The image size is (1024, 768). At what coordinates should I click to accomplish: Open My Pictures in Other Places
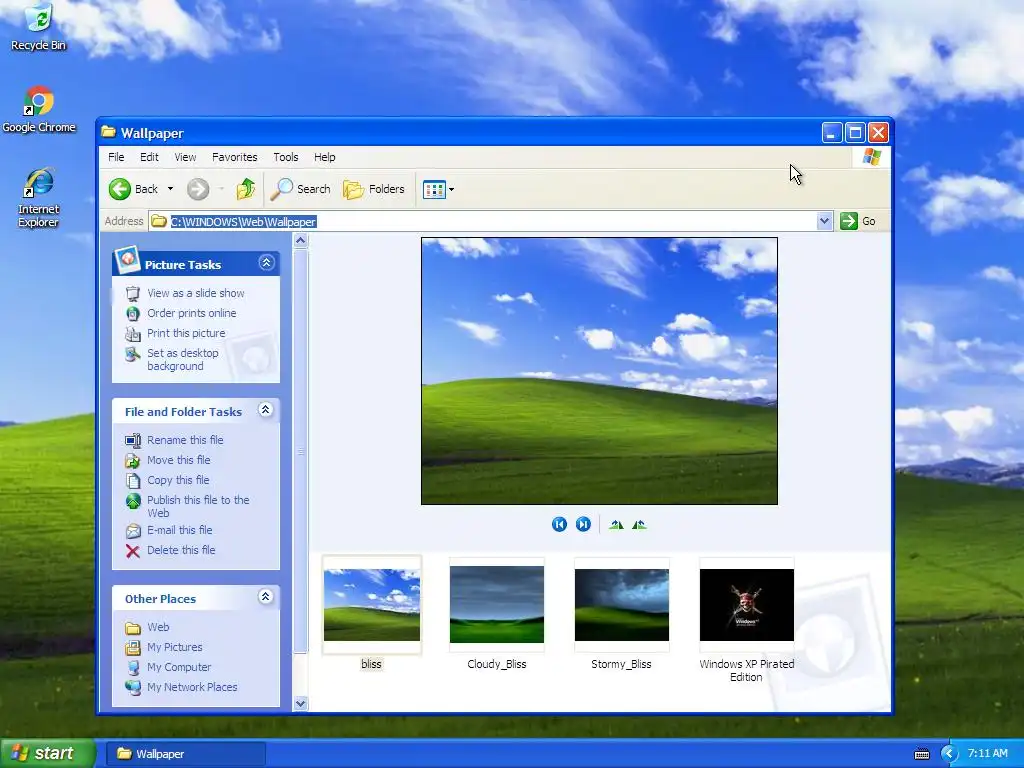click(x=174, y=647)
